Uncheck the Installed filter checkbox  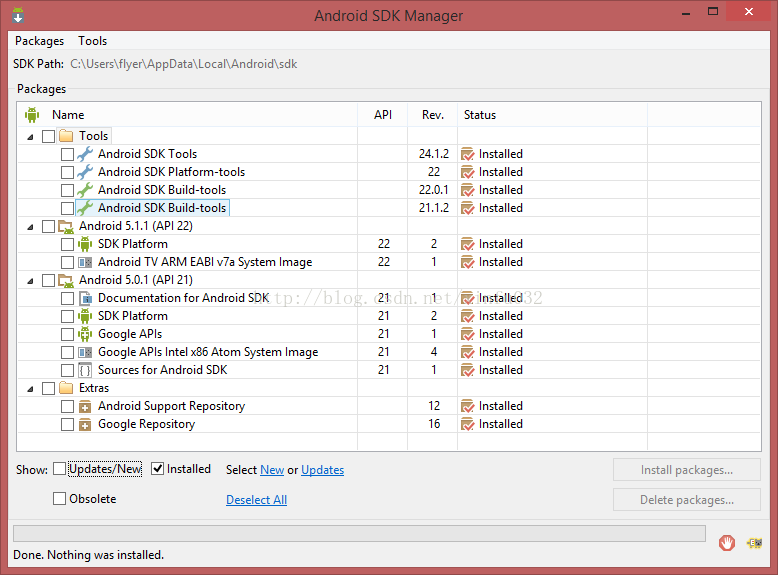(x=158, y=469)
